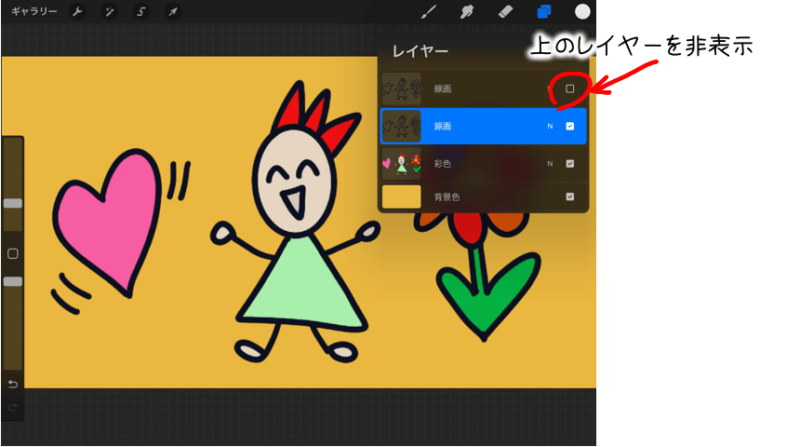Select the Smudge finger tool

467,11
